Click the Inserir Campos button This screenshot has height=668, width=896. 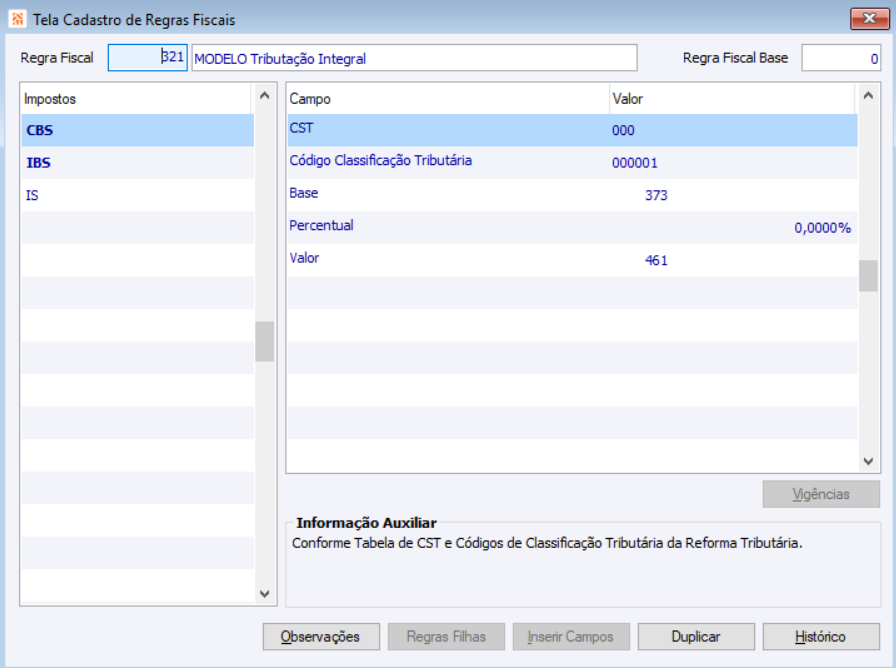571,637
